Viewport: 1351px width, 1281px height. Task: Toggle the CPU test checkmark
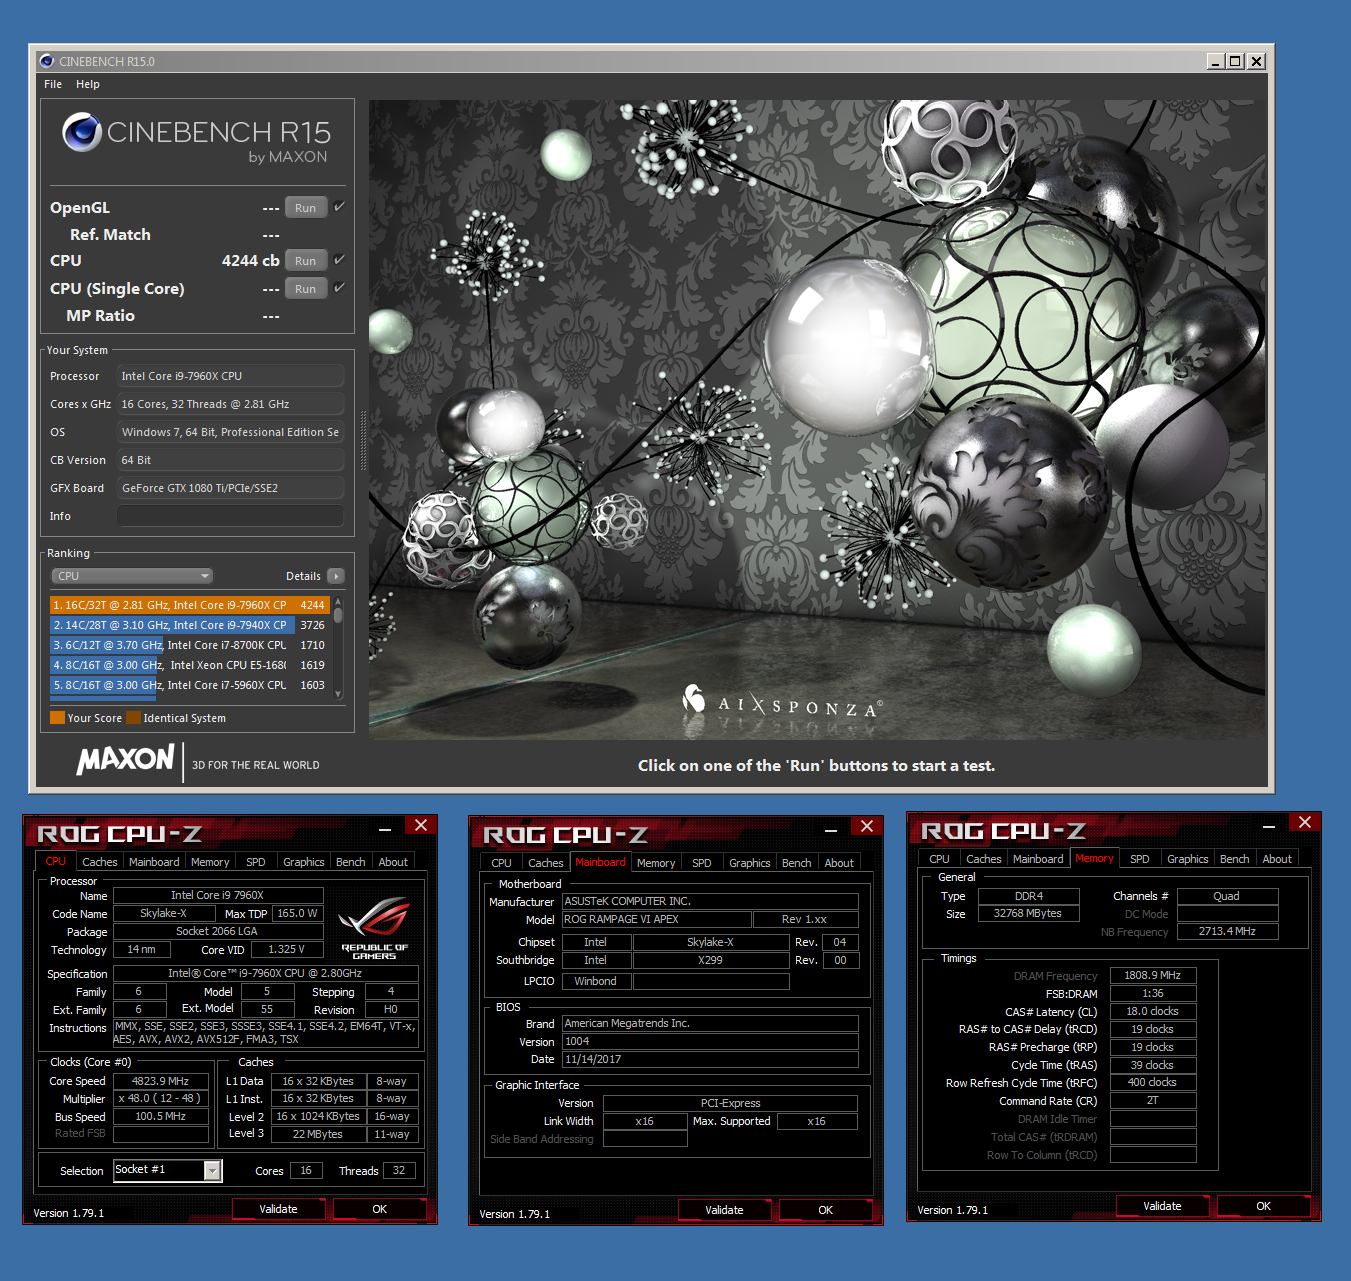(339, 260)
